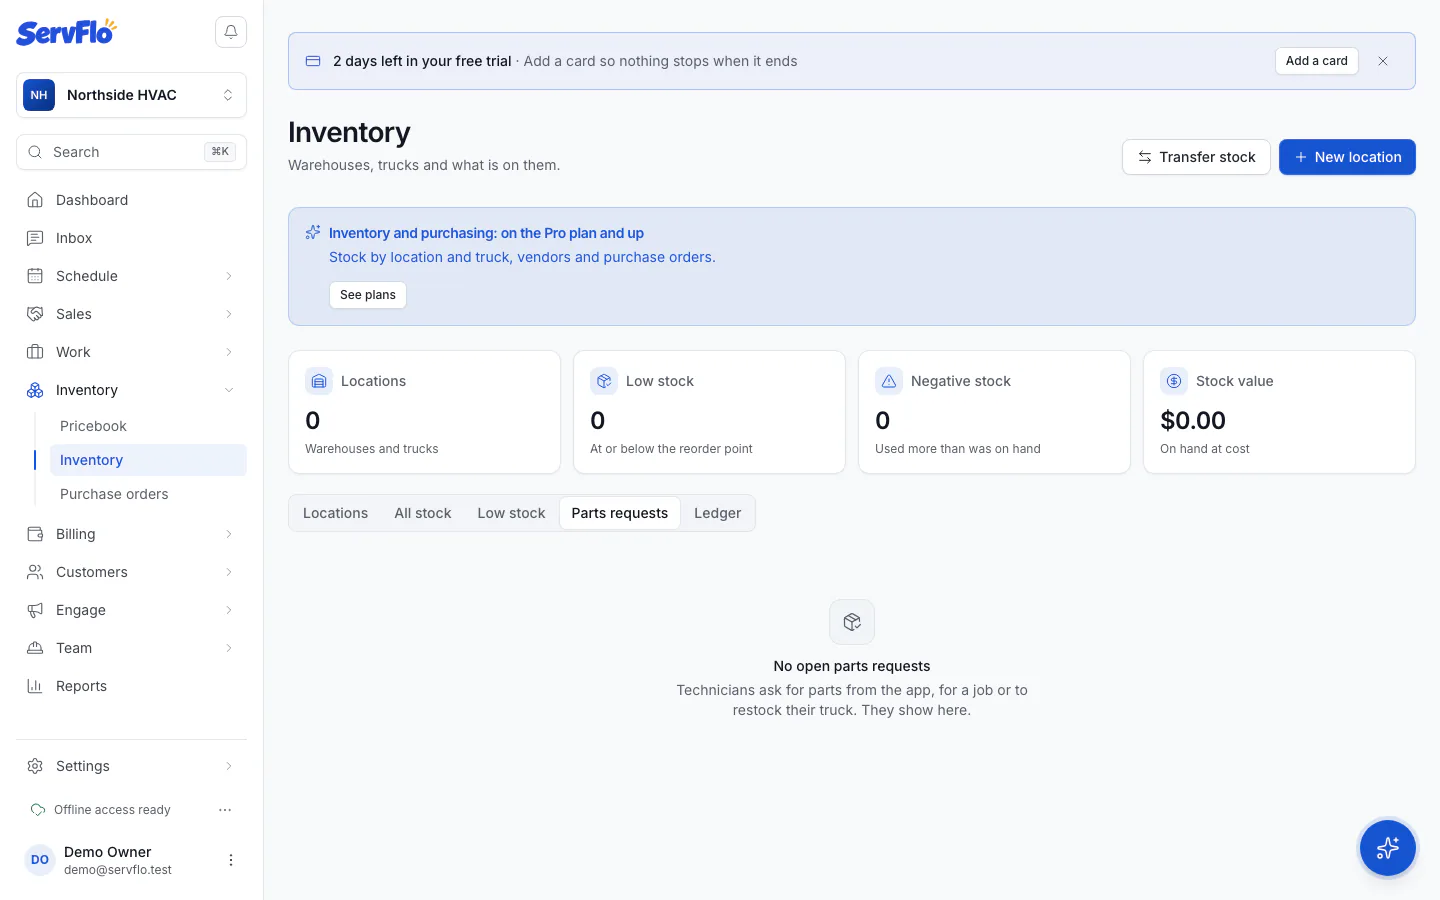The height and width of the screenshot is (900, 1440).
Task: Click the Billing wallet icon
Action: tap(35, 534)
